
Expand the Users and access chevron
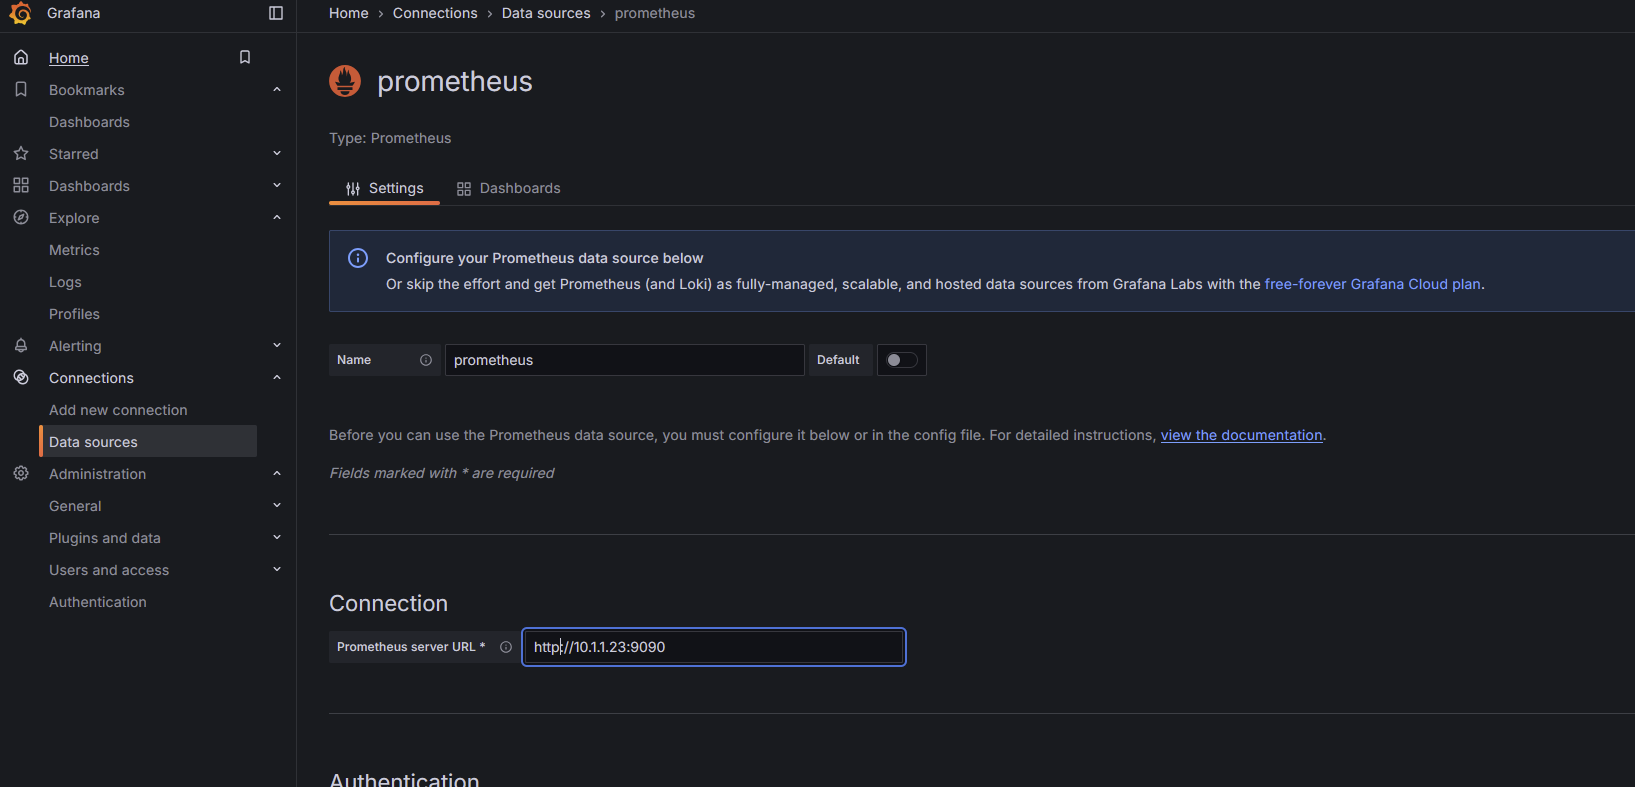click(x=277, y=569)
